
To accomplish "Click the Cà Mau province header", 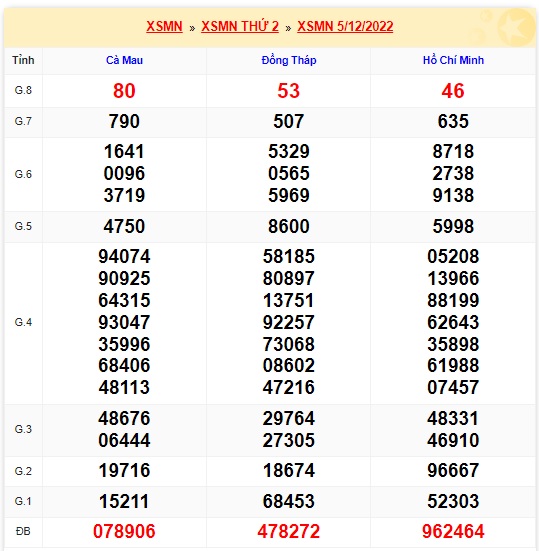I will click(124, 60).
